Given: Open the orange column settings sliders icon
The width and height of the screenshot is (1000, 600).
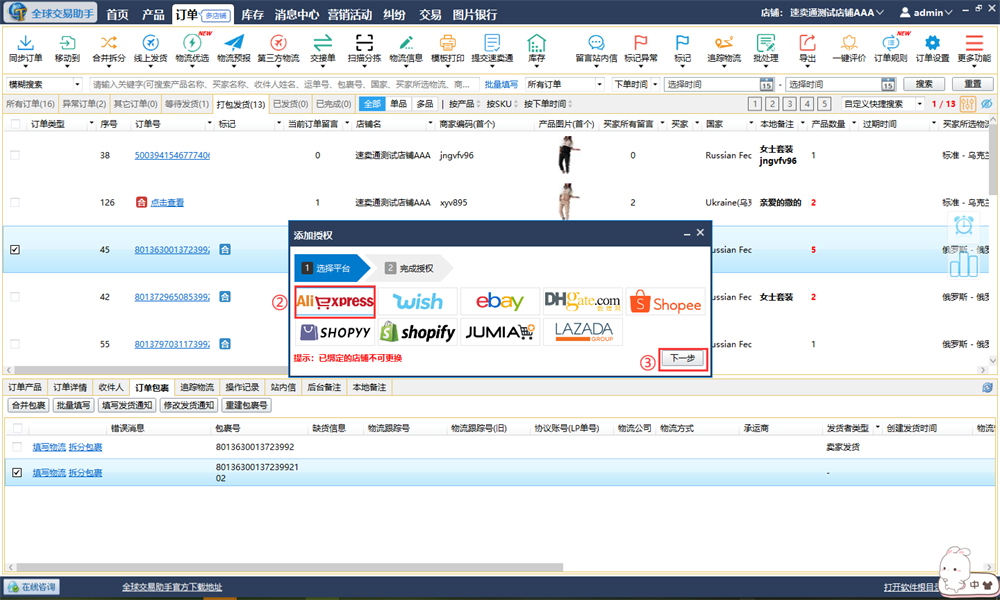Looking at the screenshot, I should (x=967, y=104).
